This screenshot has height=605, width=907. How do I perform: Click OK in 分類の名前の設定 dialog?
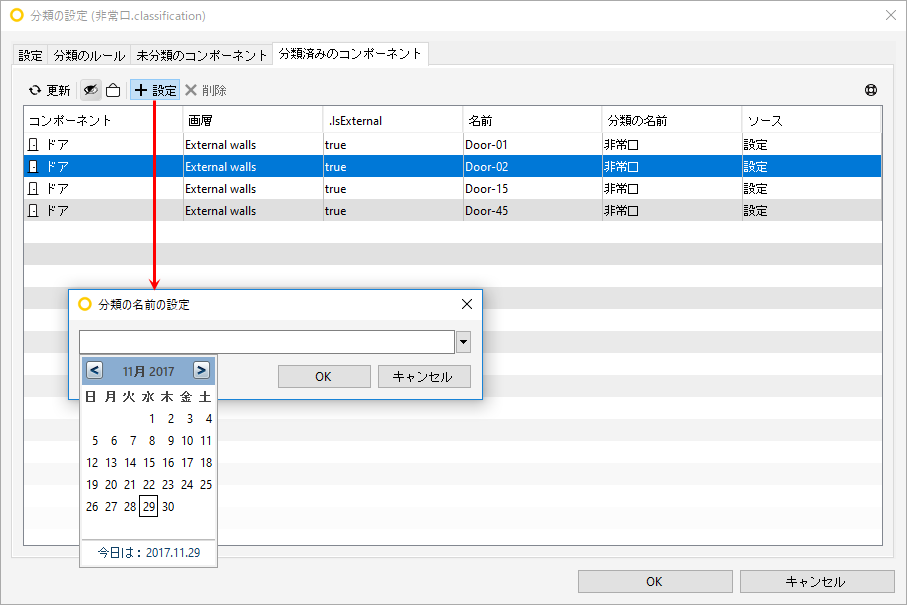[x=324, y=377]
